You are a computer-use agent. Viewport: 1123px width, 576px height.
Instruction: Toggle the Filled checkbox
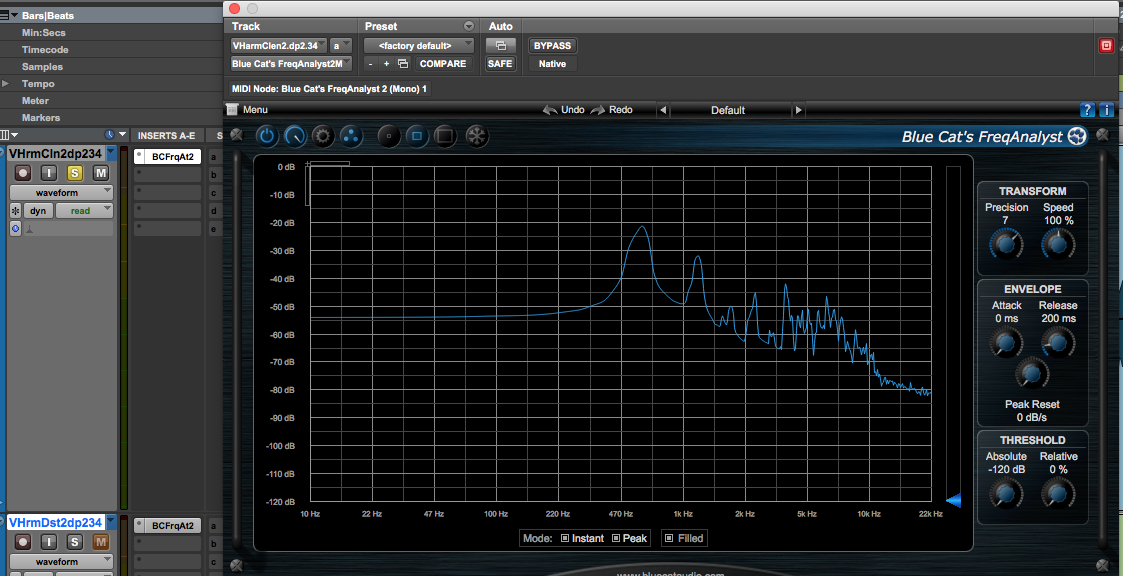click(669, 538)
